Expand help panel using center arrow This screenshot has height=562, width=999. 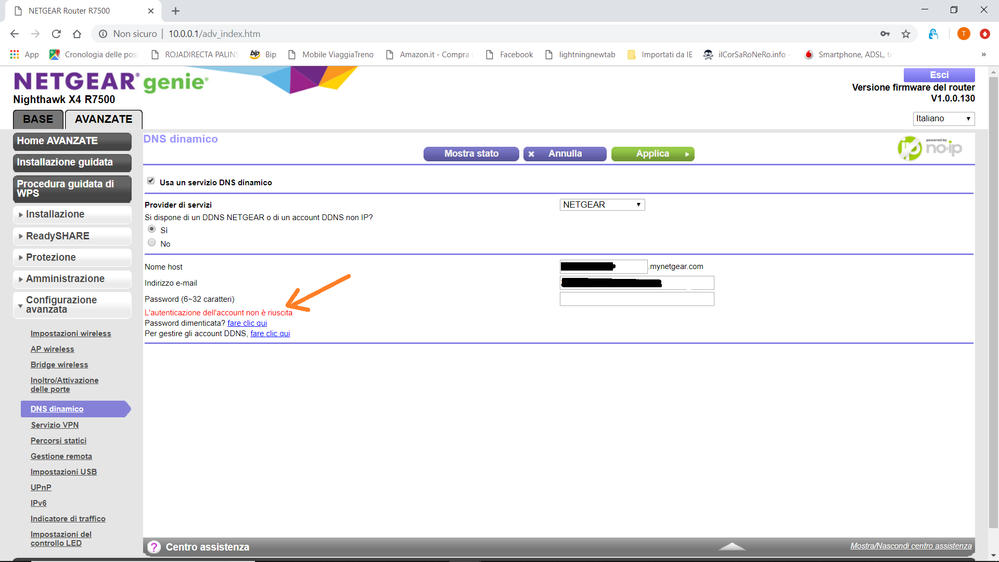732,547
